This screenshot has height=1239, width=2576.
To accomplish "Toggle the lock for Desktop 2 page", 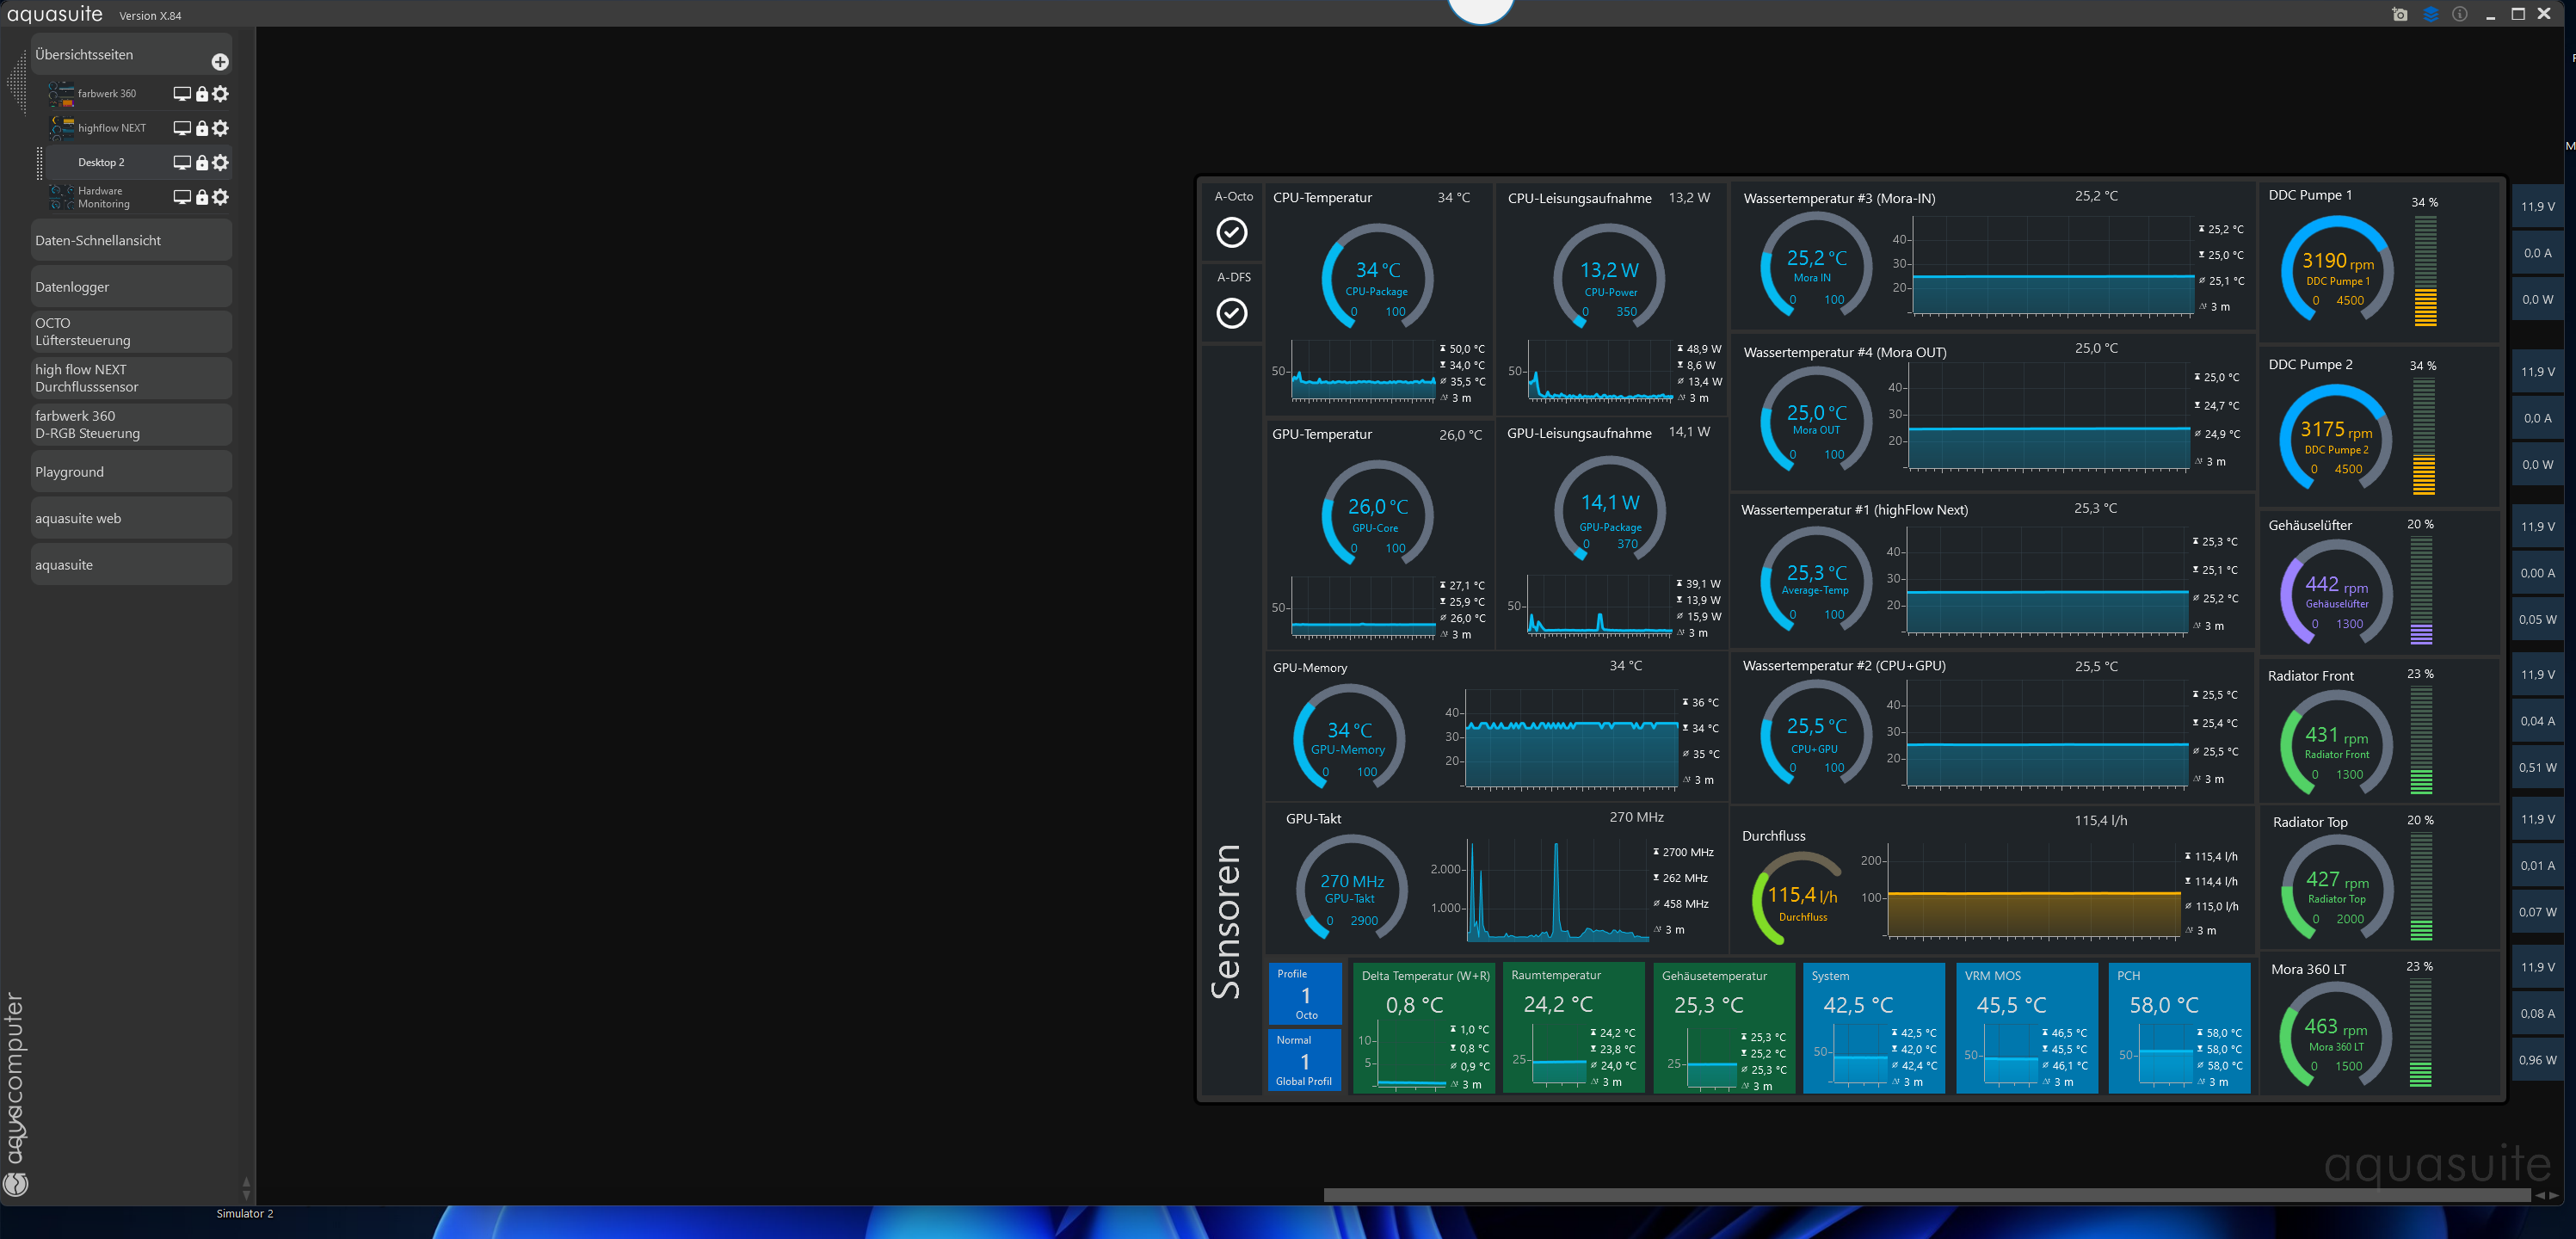I will [202, 163].
